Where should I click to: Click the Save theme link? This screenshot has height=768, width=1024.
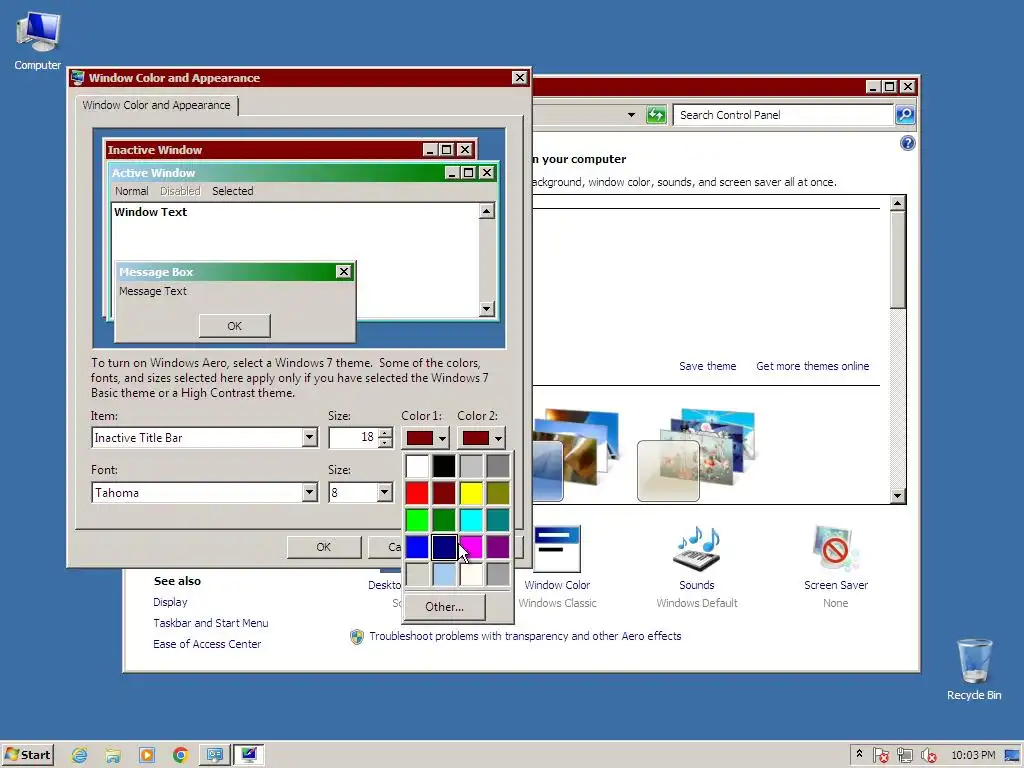coord(707,366)
